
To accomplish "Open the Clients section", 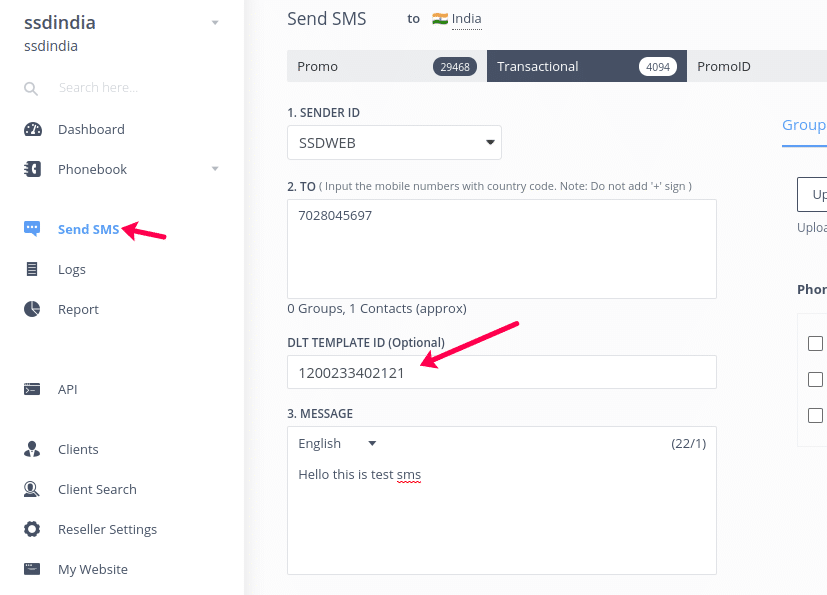I will click(78, 449).
